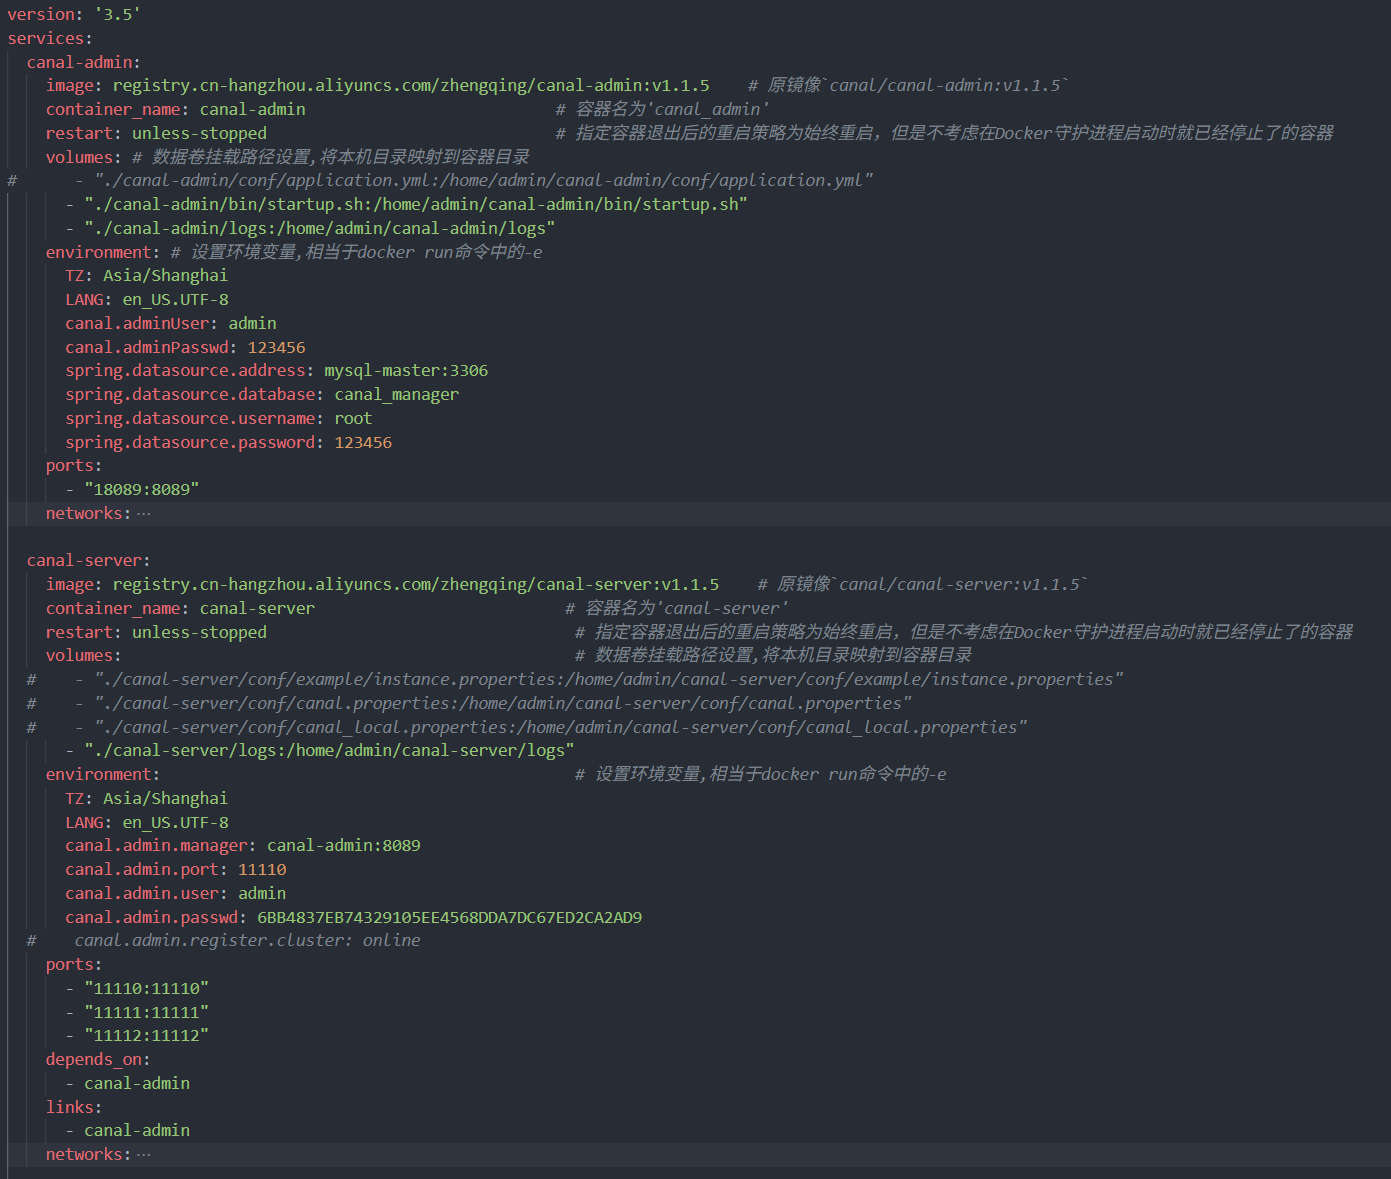Click the version: '3.5' line

[x=74, y=14]
